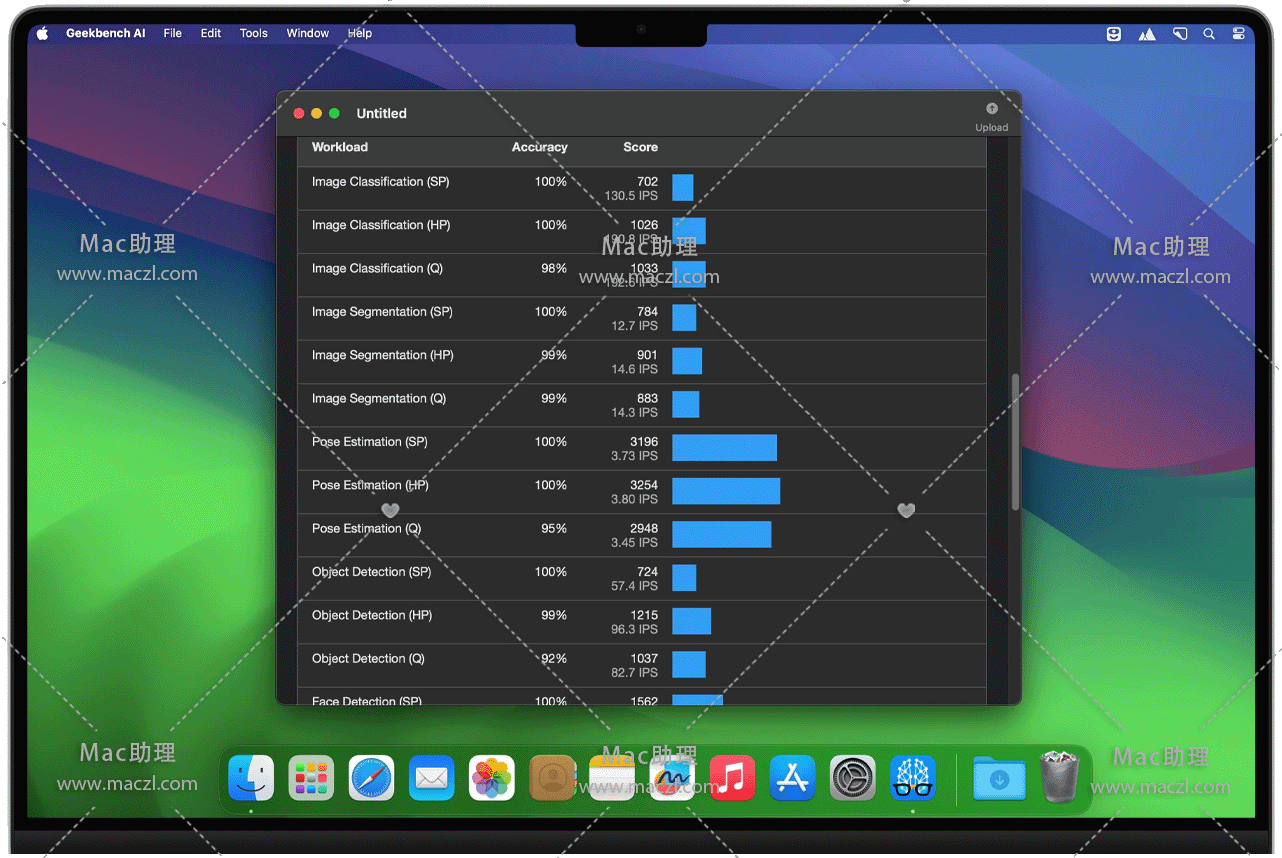The height and width of the screenshot is (858, 1282).
Task: Open Finder from the Dock
Action: (x=251, y=778)
